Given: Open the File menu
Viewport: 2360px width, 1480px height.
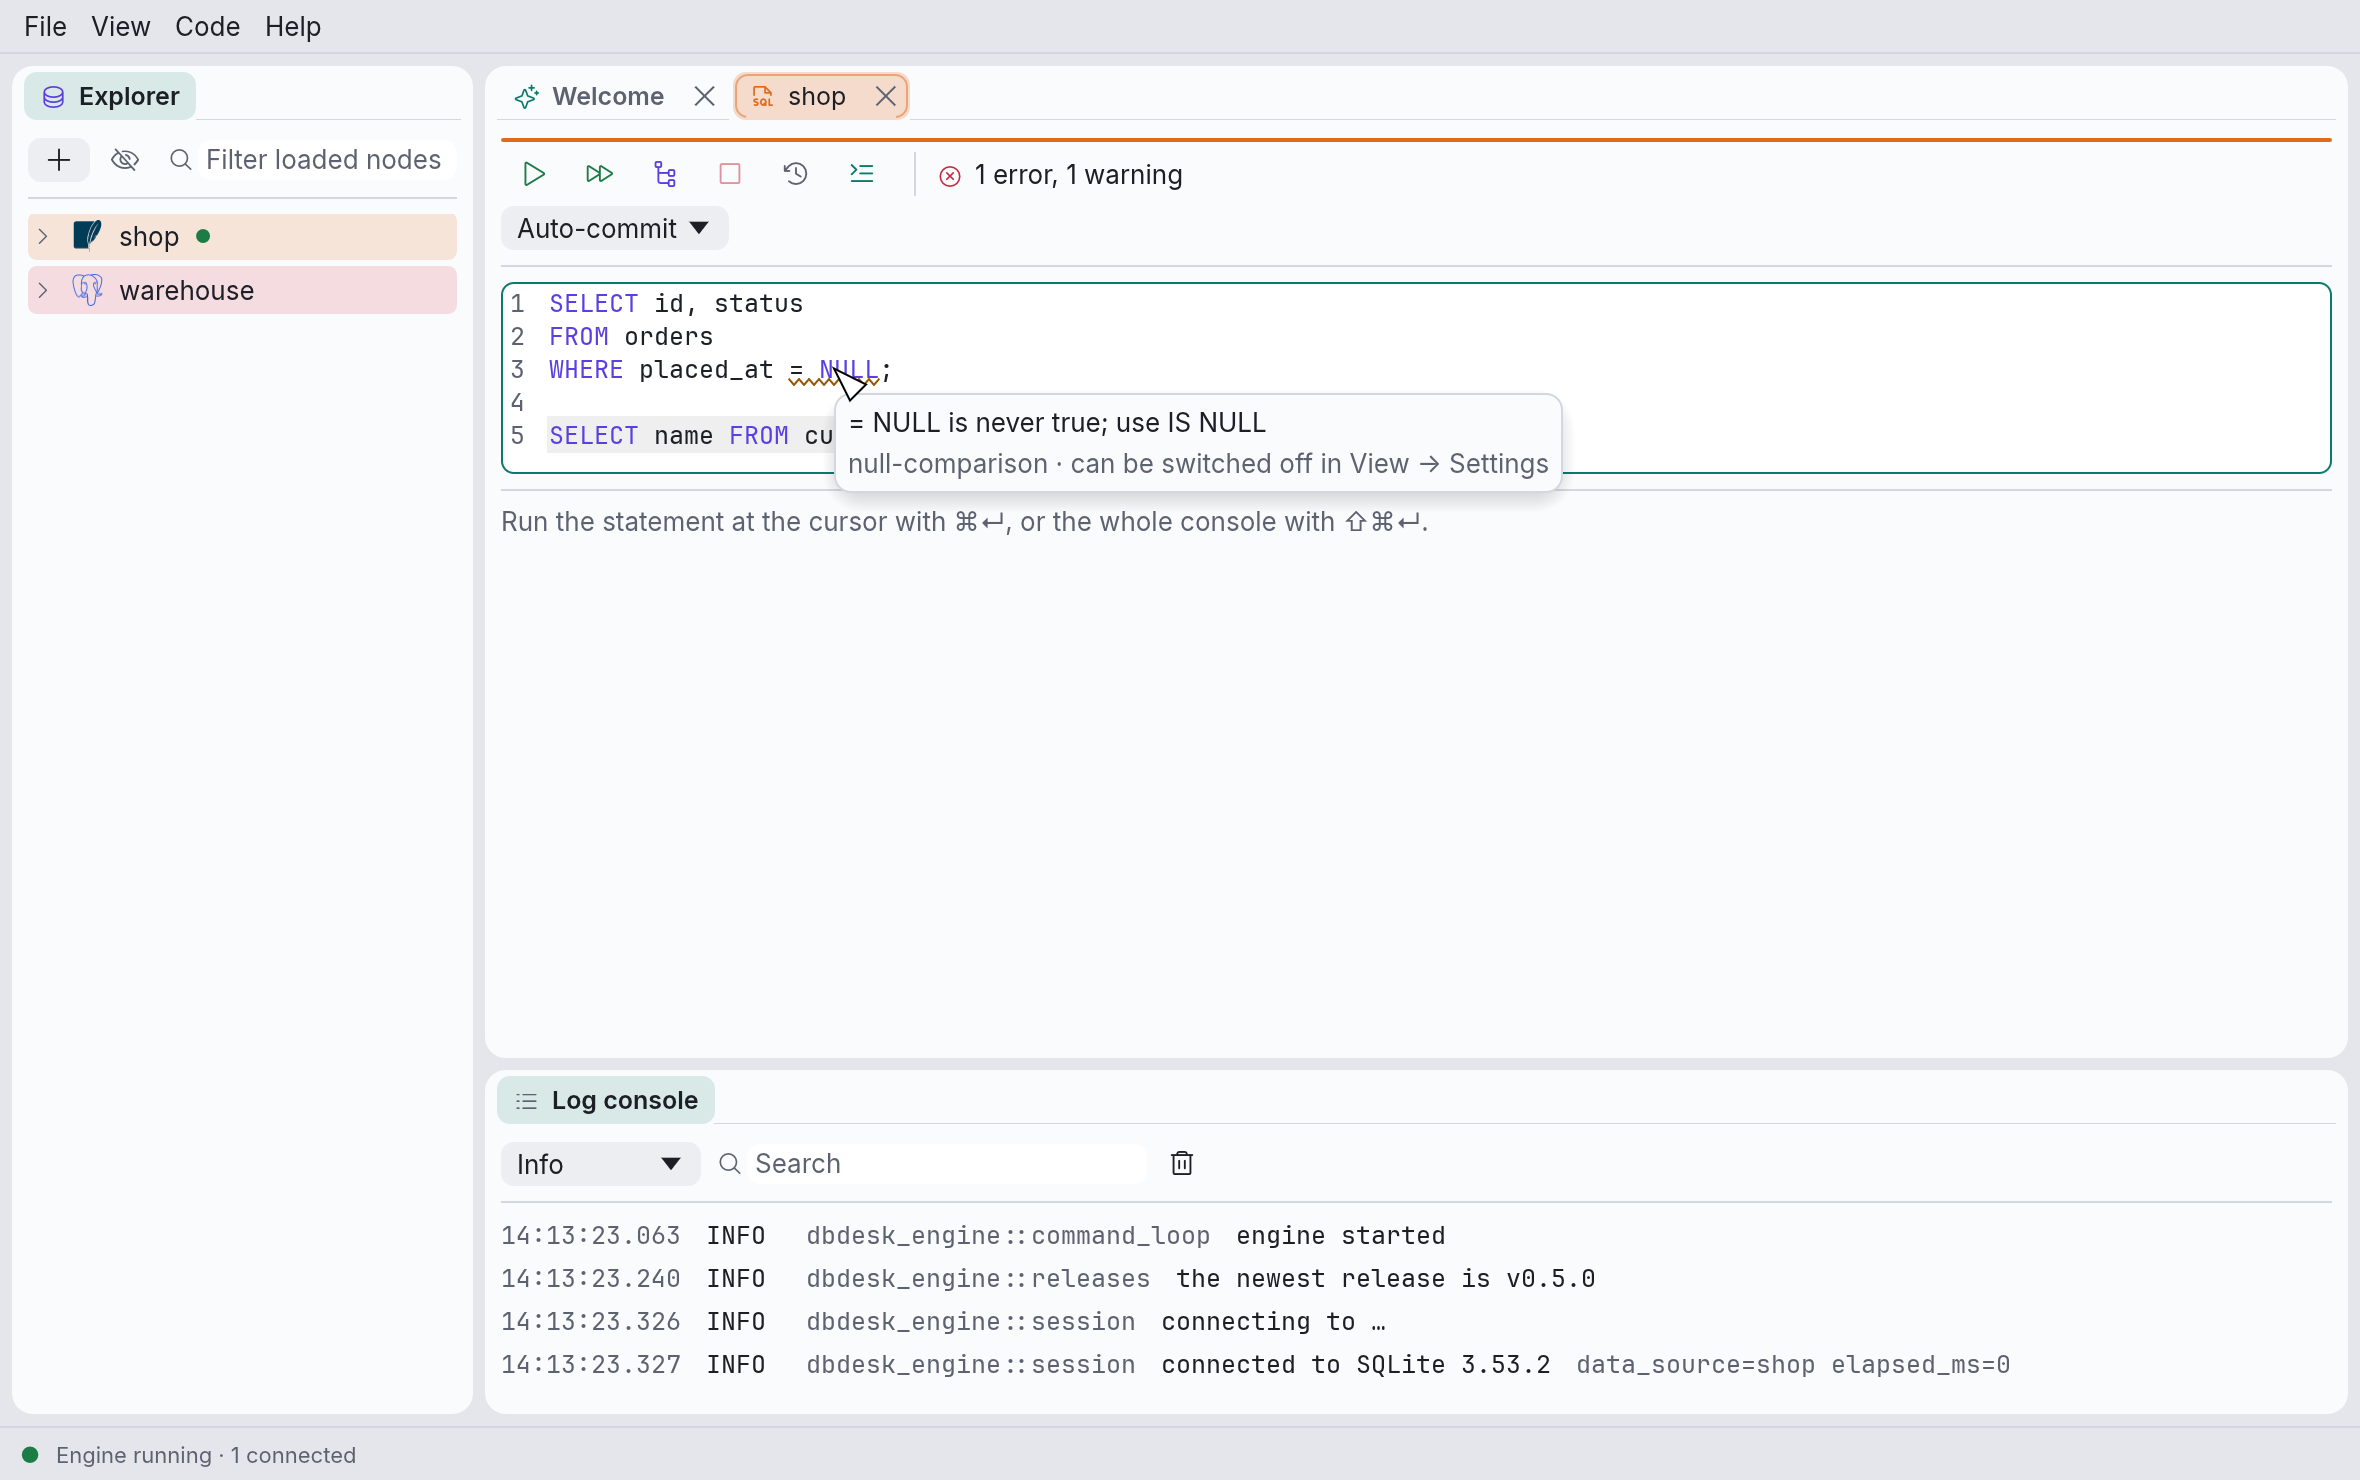Looking at the screenshot, I should click(x=45, y=26).
